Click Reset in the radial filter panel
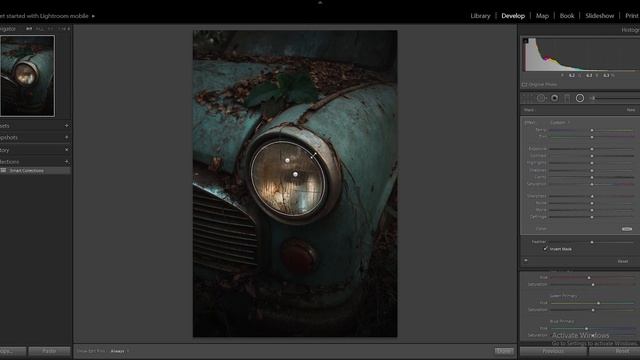Viewport: 640px width, 360px height. (x=622, y=261)
